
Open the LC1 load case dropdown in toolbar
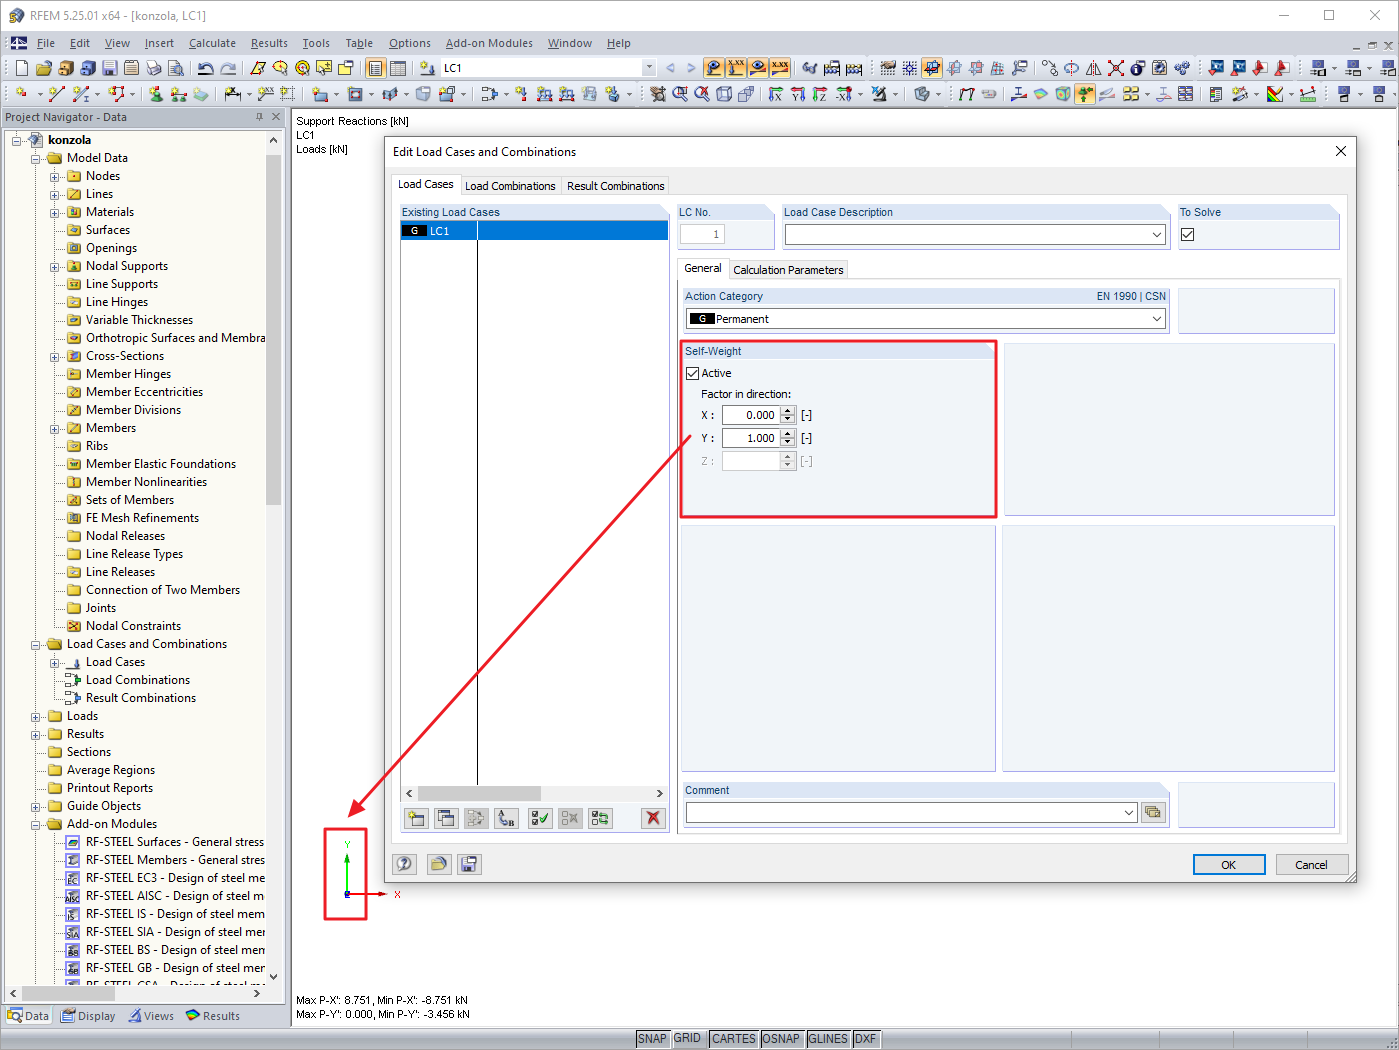(649, 68)
